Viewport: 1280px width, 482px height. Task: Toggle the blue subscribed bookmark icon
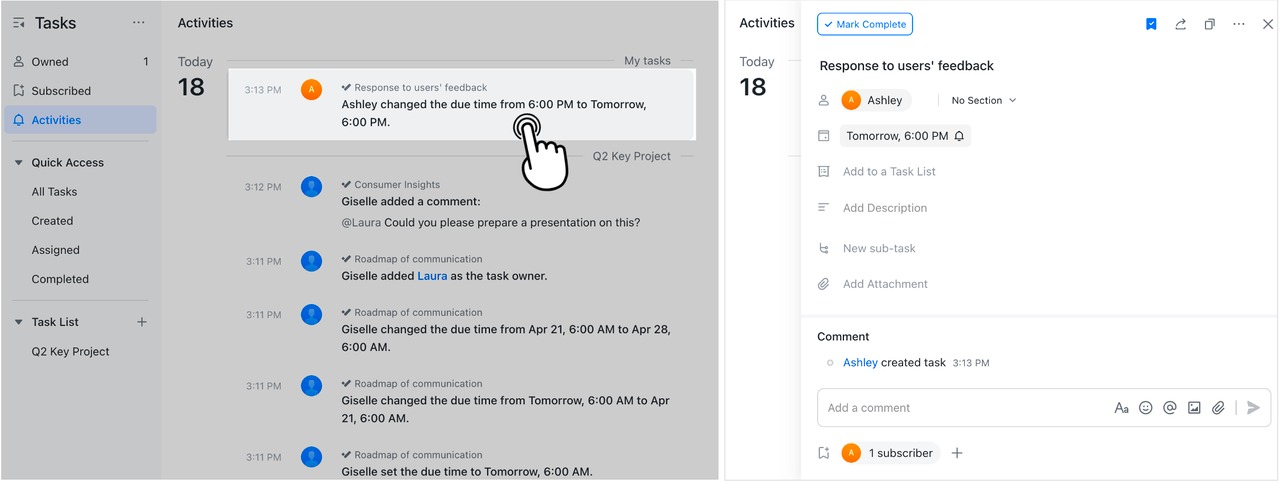point(1151,24)
